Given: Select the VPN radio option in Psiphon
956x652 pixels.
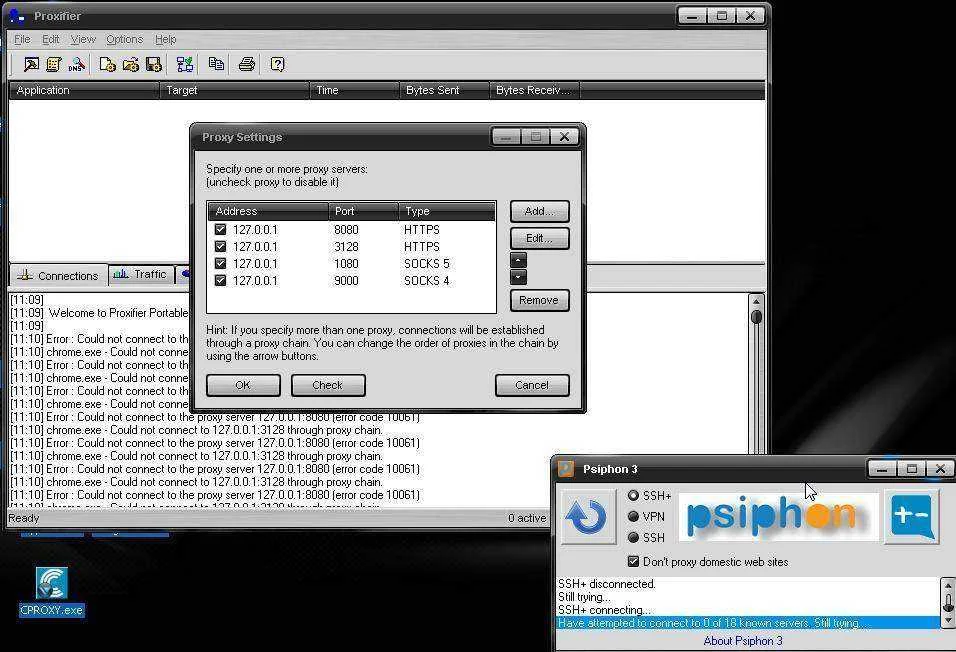Looking at the screenshot, I should pos(633,516).
